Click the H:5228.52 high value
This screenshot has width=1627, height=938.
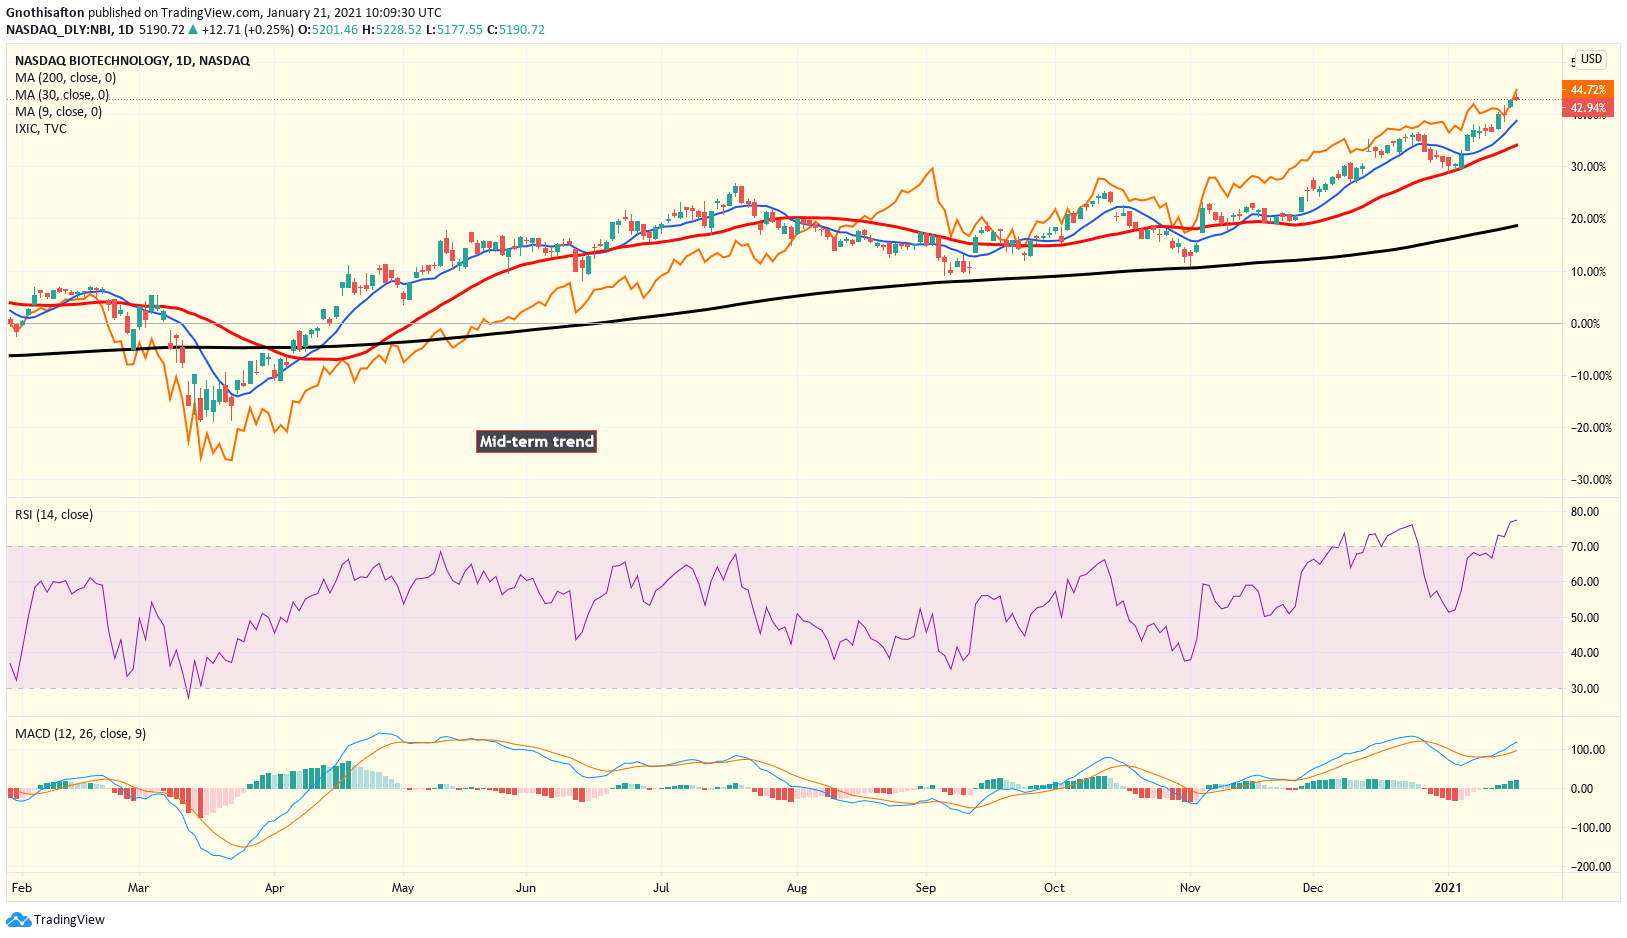pyautogui.click(x=392, y=30)
